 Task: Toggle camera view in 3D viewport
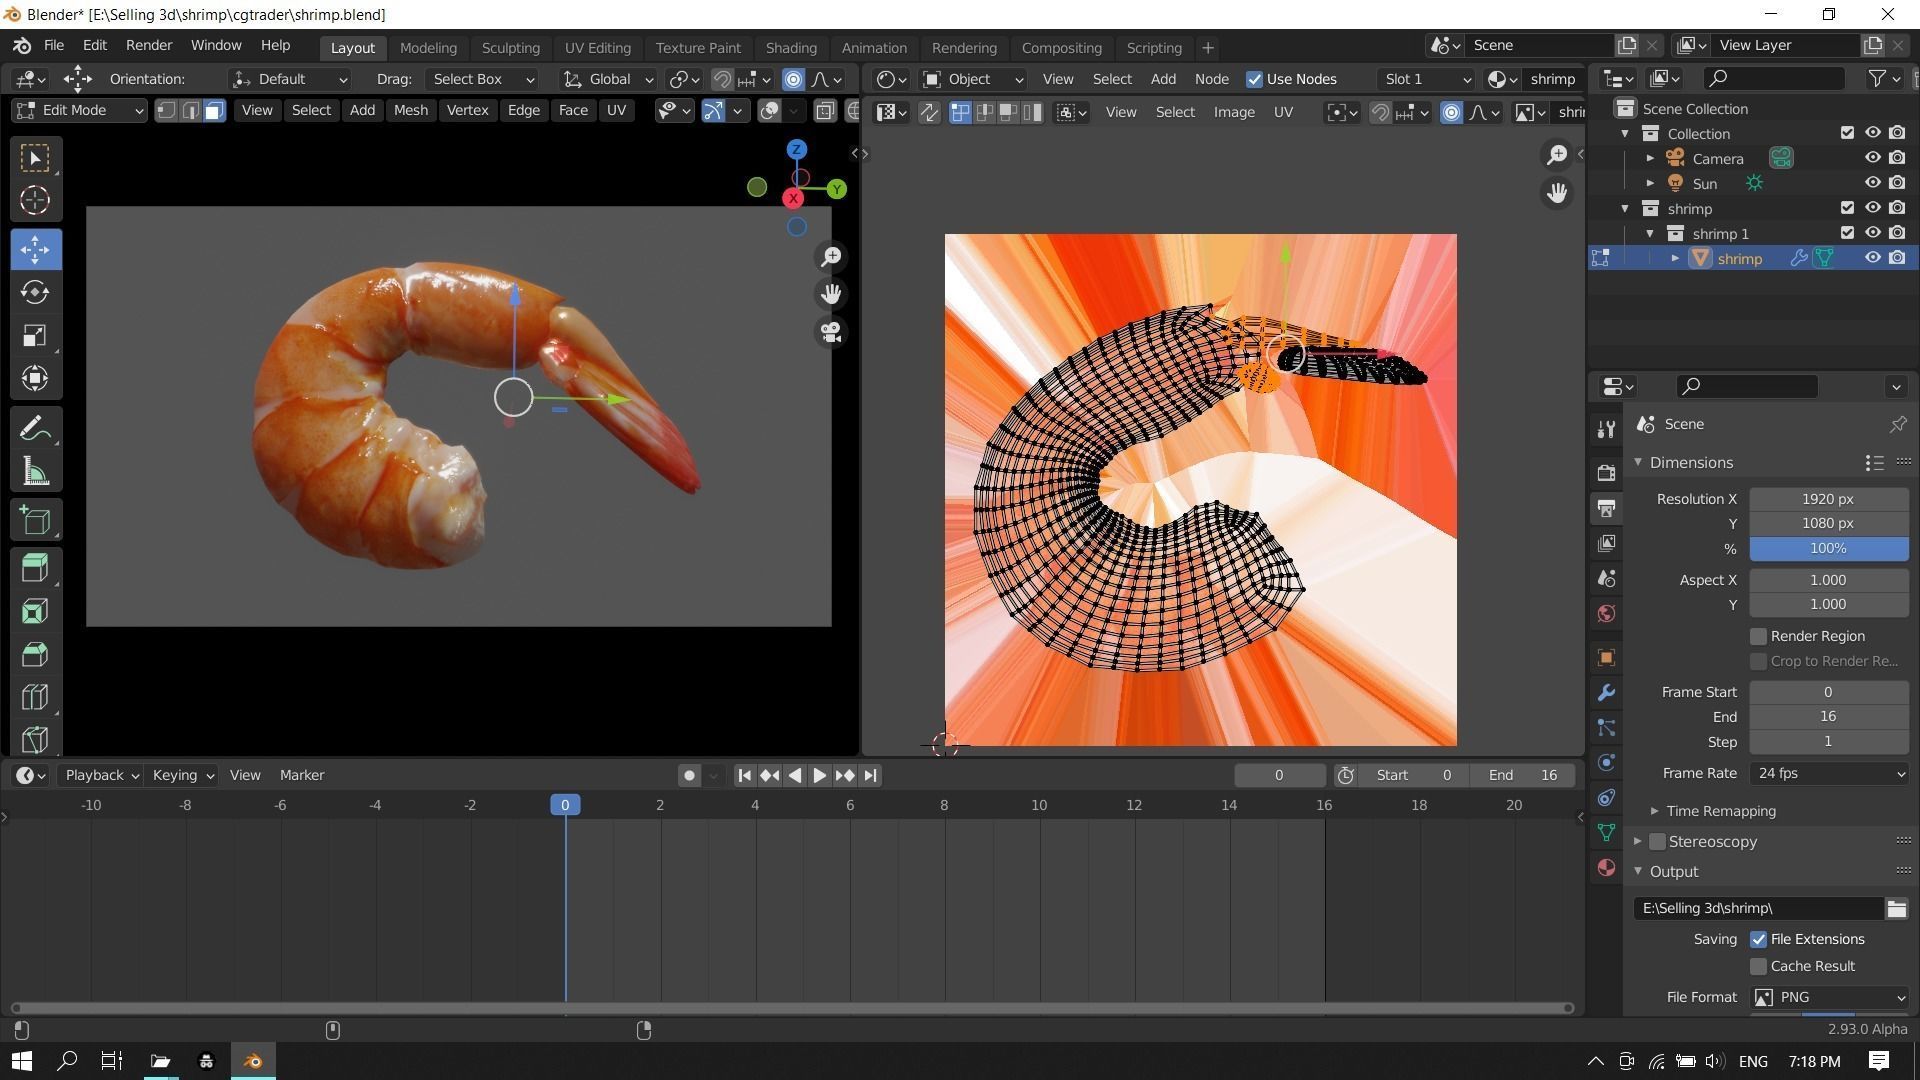click(831, 332)
